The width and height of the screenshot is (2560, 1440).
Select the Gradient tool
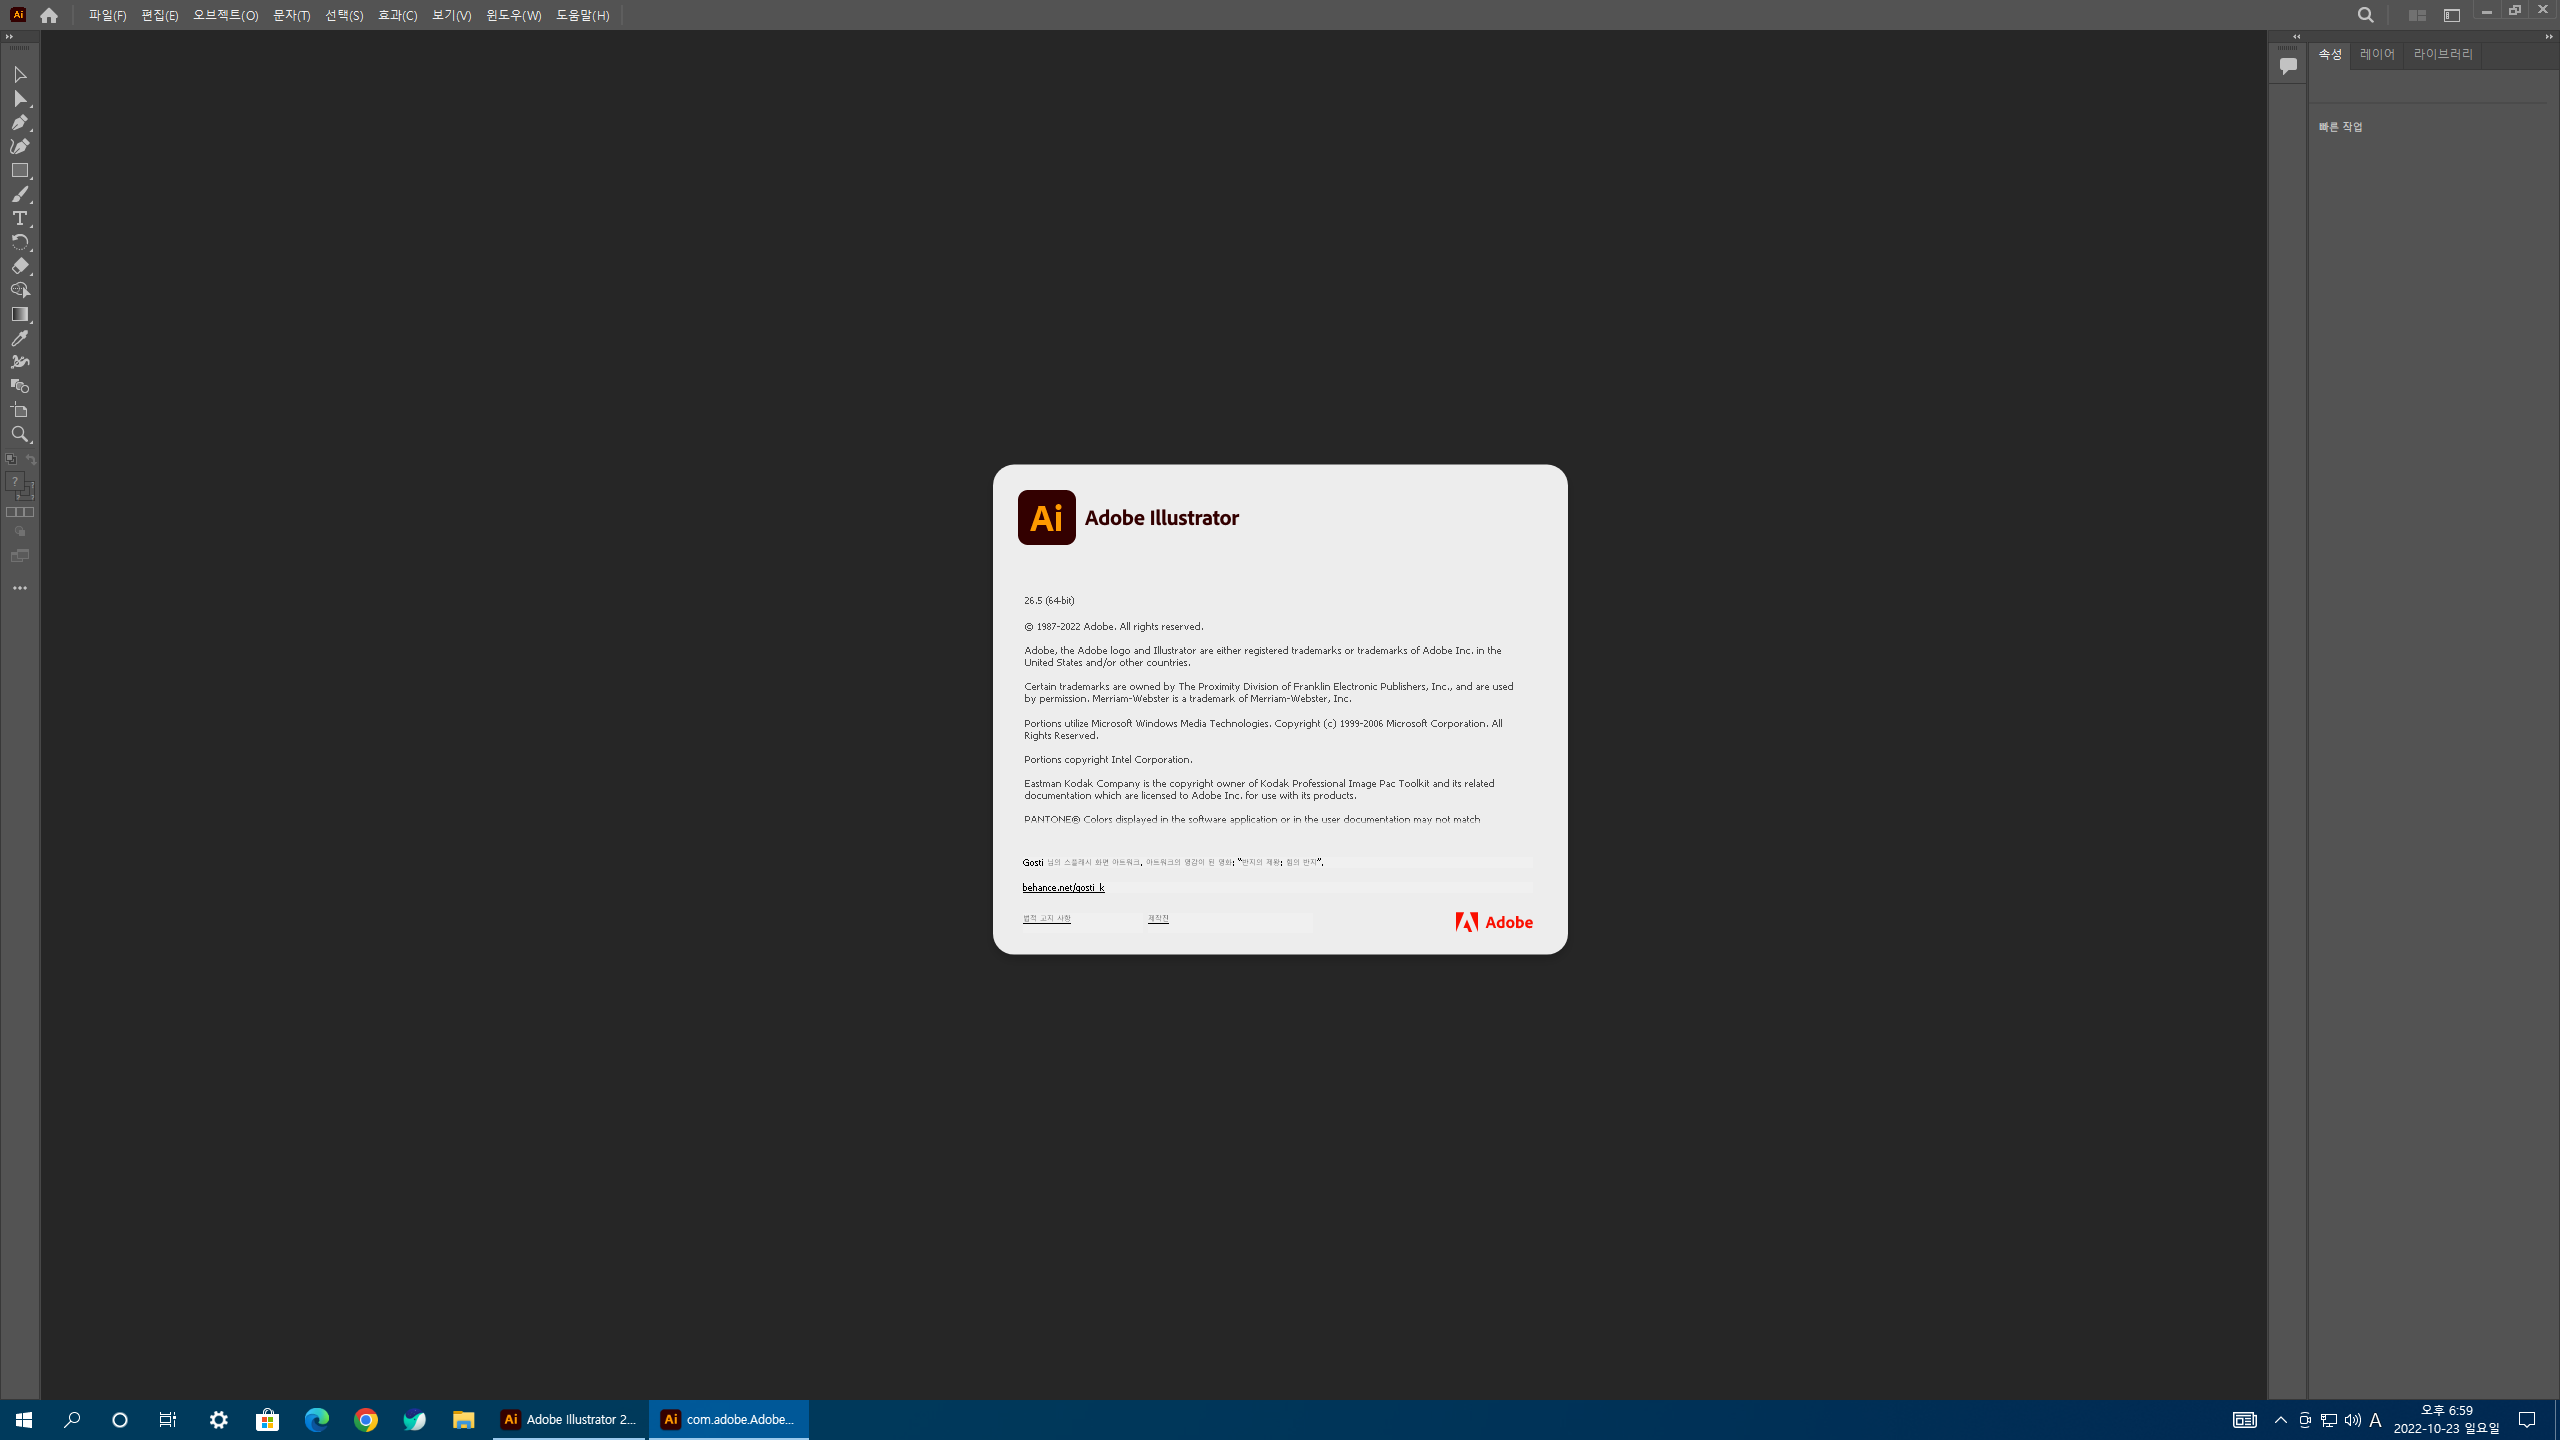click(19, 314)
